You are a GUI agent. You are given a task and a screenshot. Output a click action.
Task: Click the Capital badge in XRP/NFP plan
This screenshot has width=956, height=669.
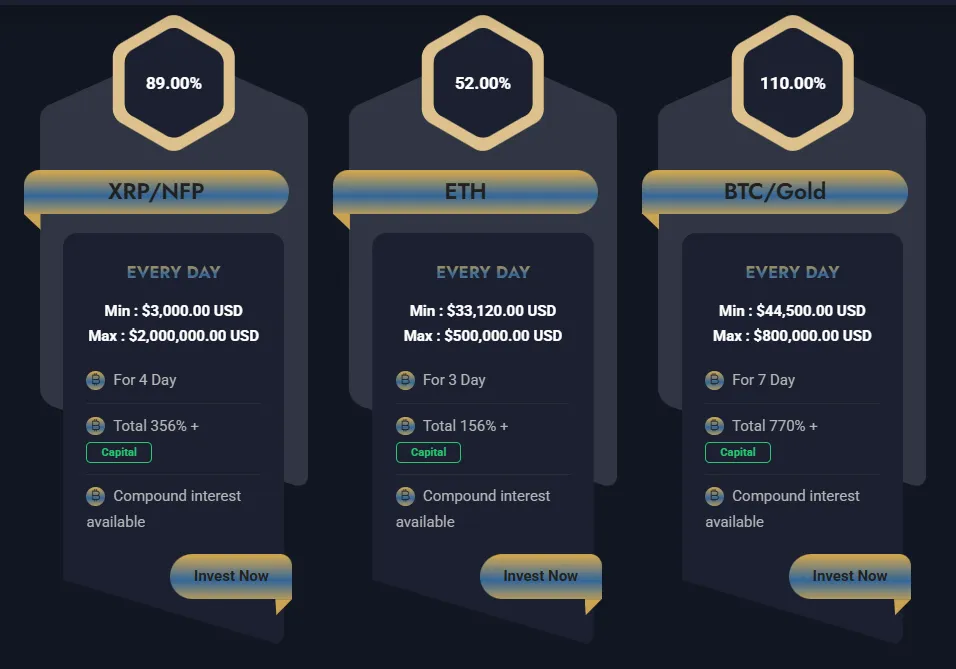[x=119, y=453]
